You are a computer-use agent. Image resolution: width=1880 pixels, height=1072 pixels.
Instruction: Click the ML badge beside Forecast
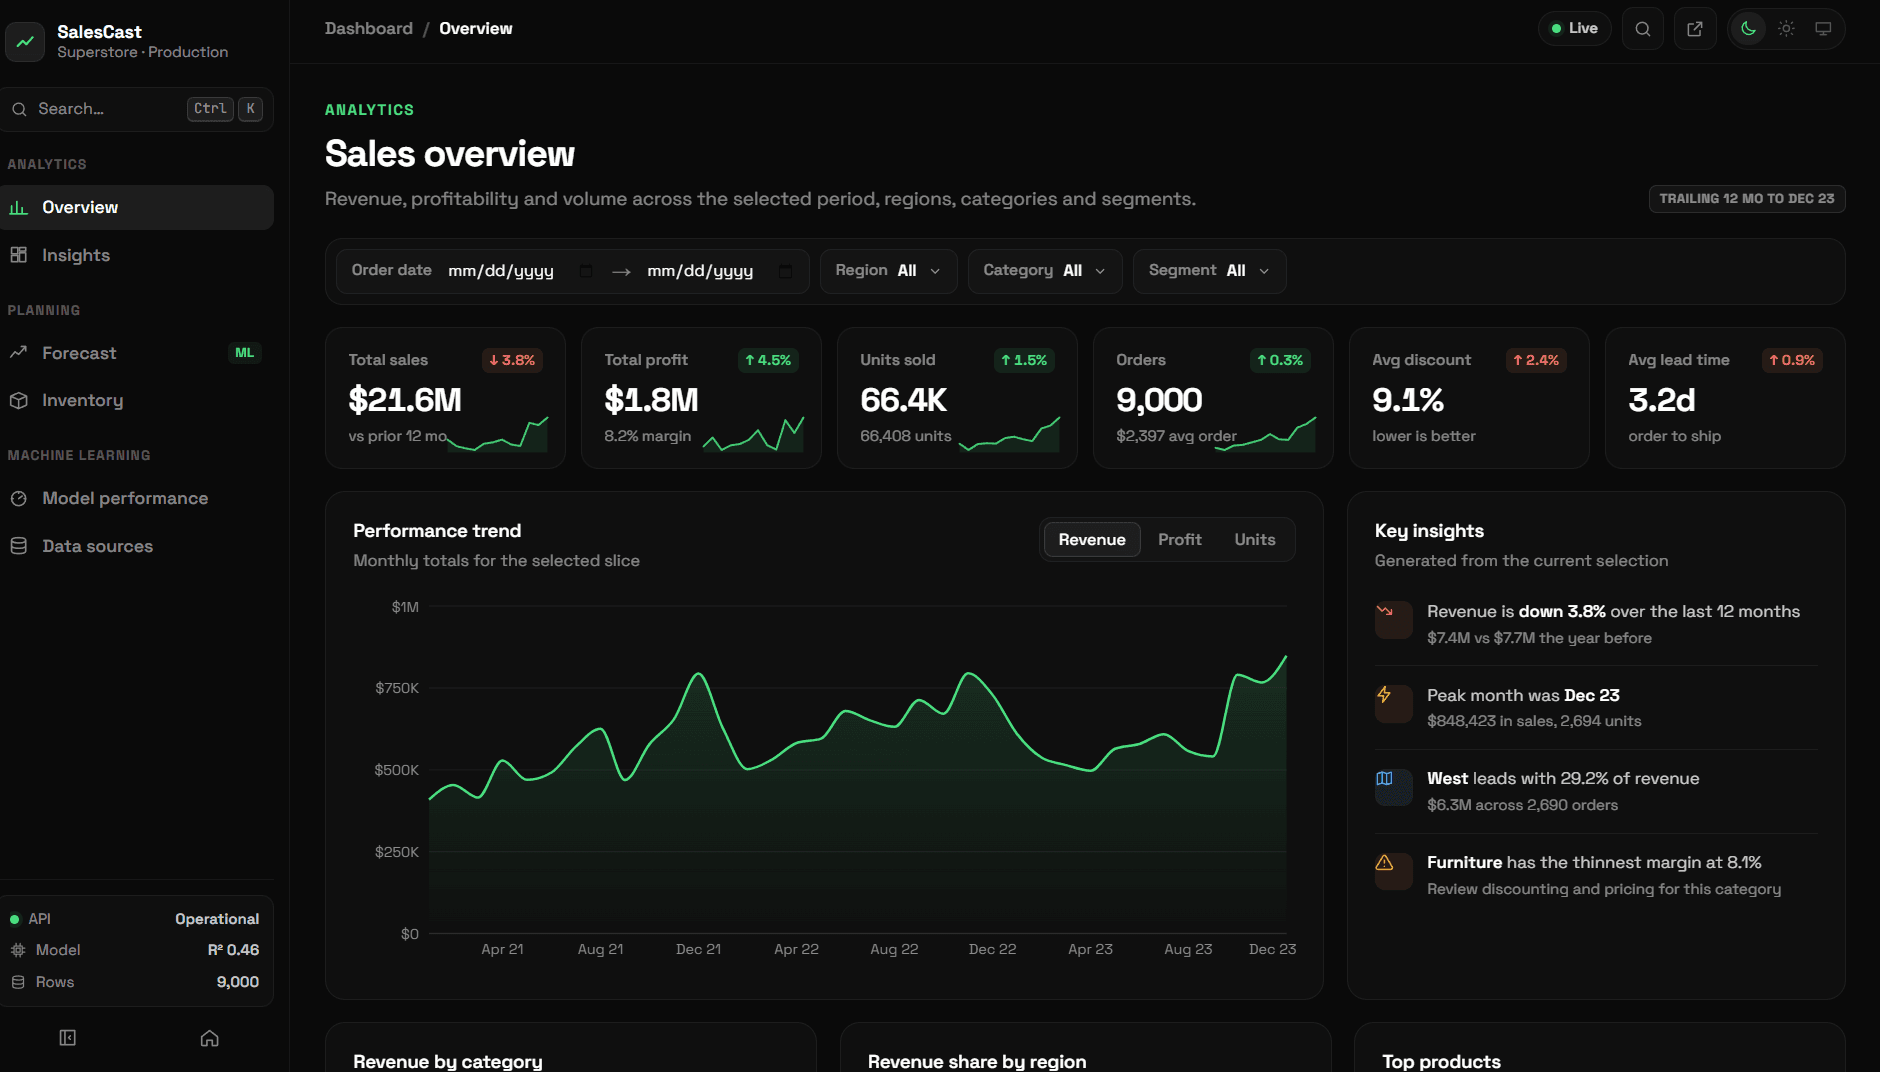point(245,353)
